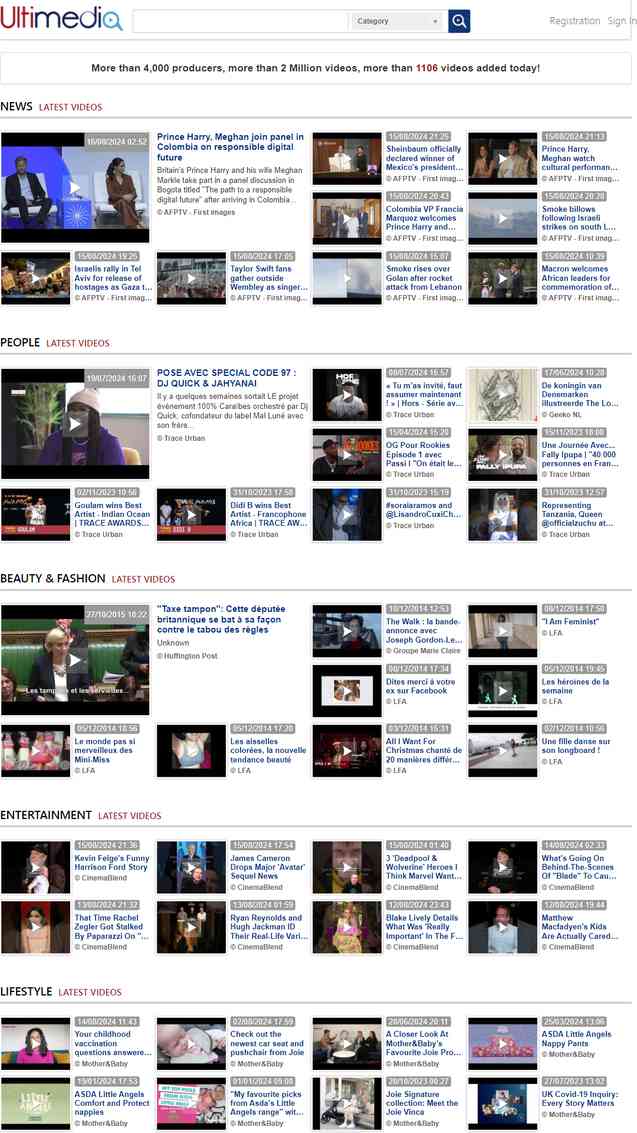Open the BEAUTY & FASHION section heading

point(53,578)
